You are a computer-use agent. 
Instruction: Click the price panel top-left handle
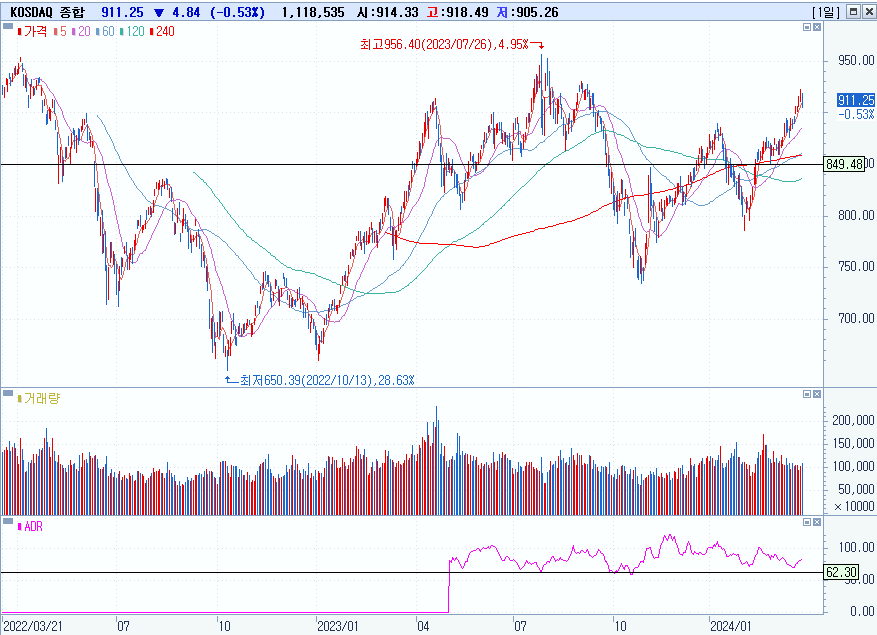[x=8, y=26]
